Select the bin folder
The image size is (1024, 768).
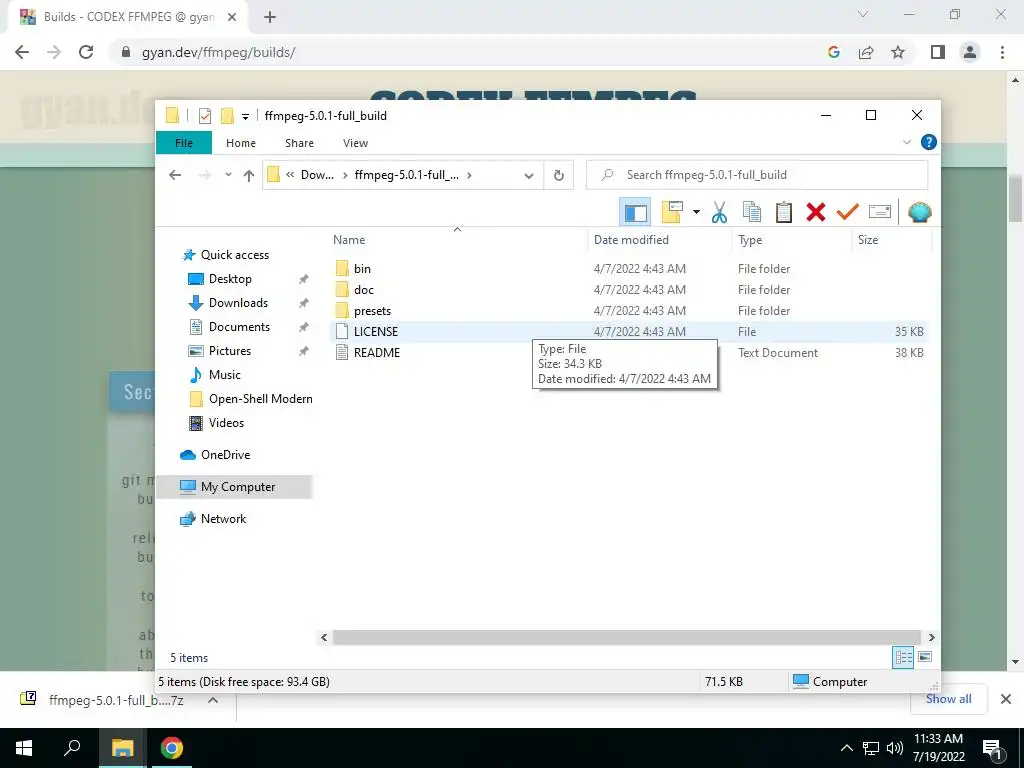point(362,268)
